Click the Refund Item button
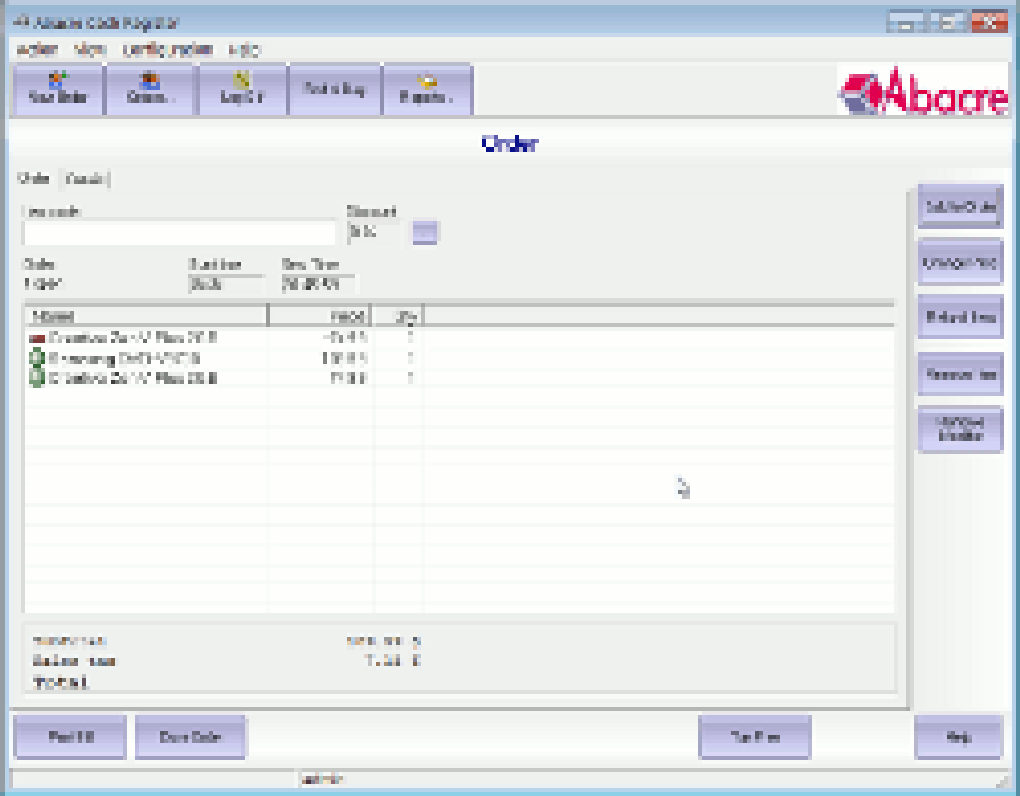1020x796 pixels. pos(960,317)
